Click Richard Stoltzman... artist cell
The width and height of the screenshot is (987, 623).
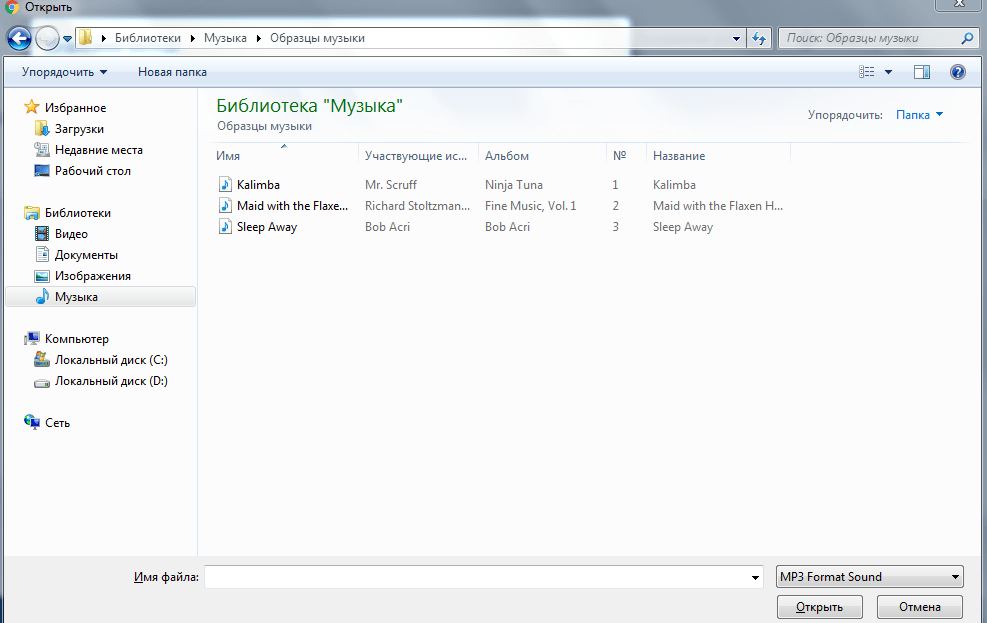[x=417, y=206]
